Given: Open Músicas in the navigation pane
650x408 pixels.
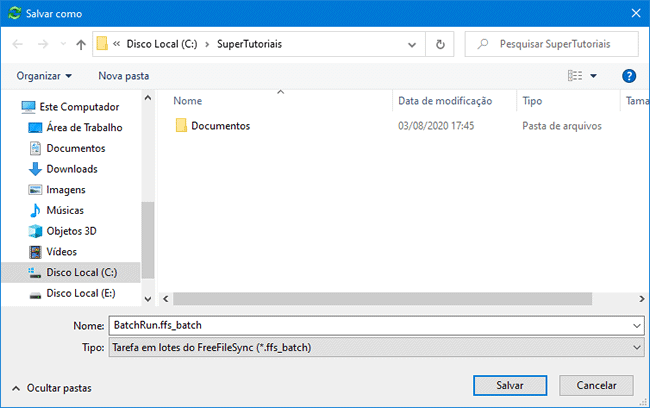Looking at the screenshot, I should 64,210.
